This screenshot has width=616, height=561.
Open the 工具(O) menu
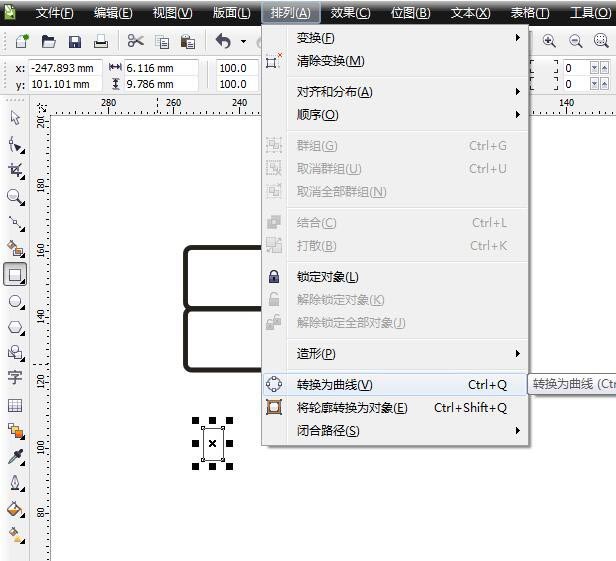pyautogui.click(x=590, y=13)
